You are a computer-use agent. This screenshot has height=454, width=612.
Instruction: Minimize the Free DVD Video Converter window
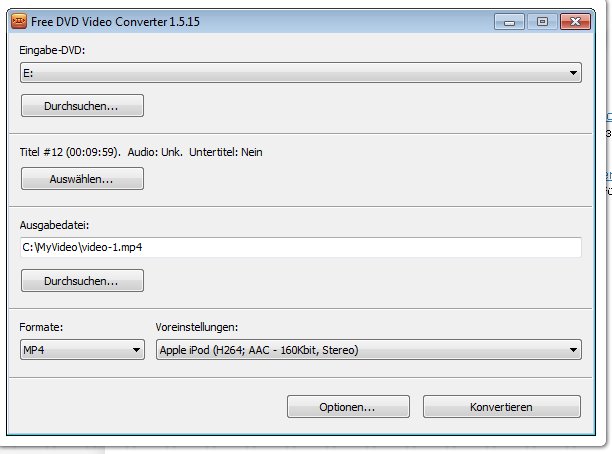click(513, 21)
